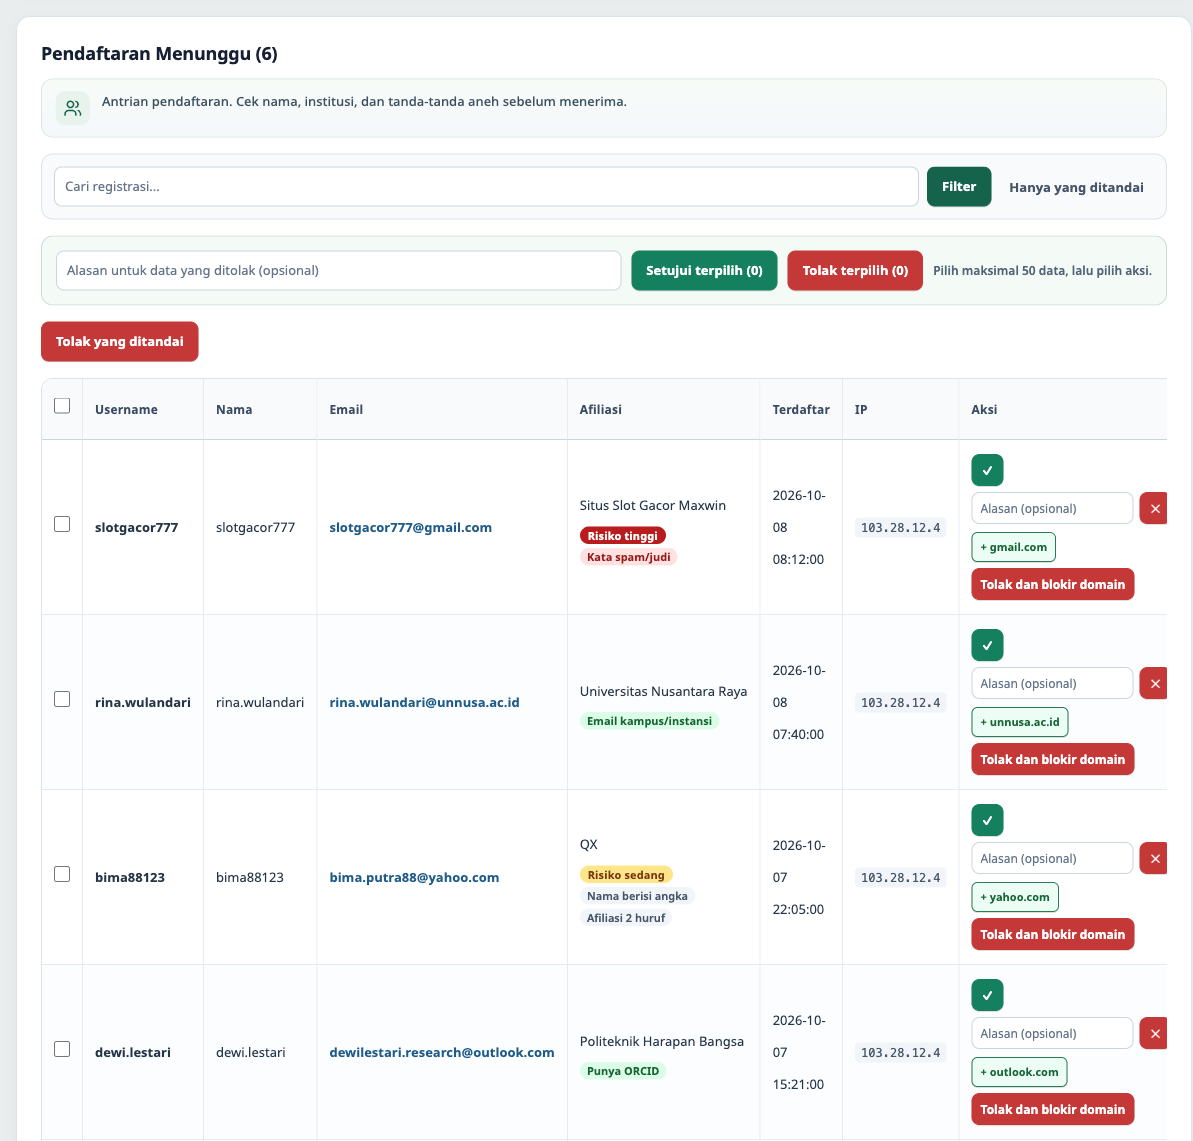Reject dewi.lestari with the red X

coord(1153,1033)
